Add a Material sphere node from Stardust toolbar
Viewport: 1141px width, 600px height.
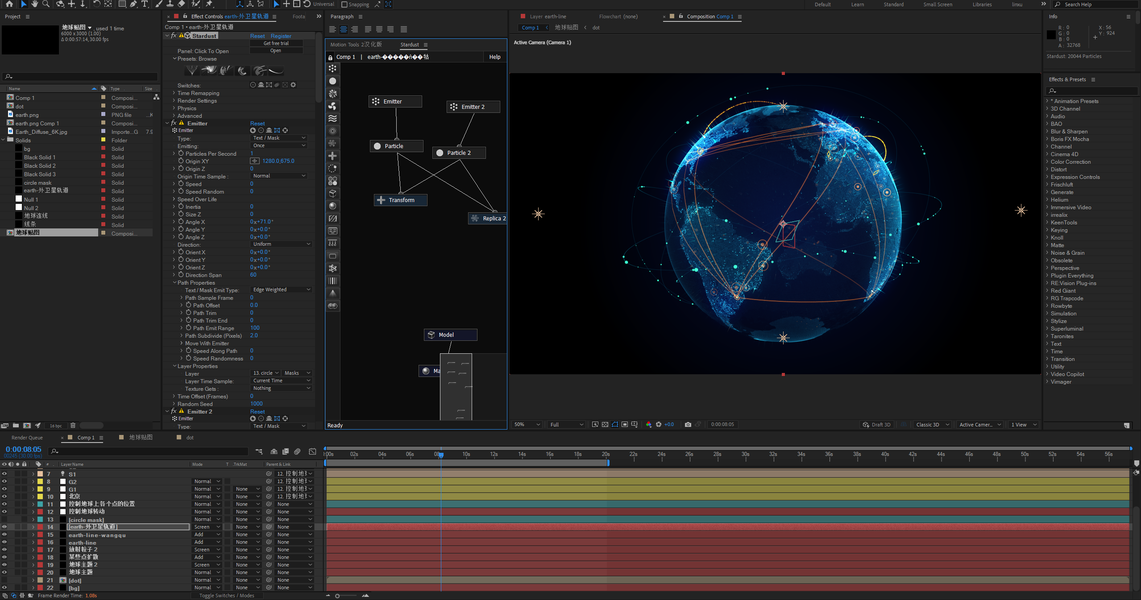(x=333, y=206)
